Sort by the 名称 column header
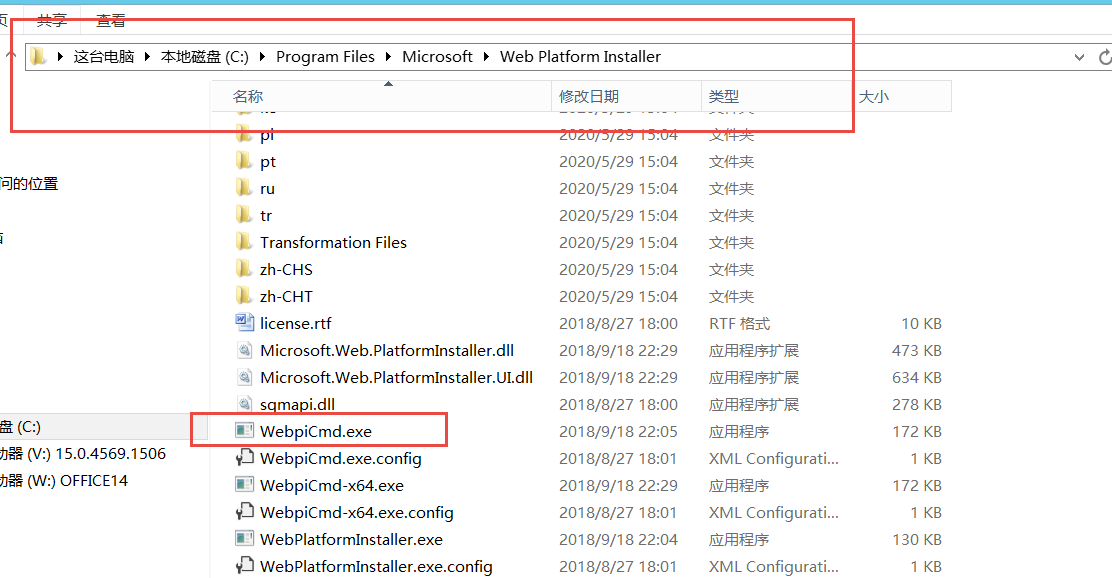The height and width of the screenshot is (578, 1112). (382, 96)
